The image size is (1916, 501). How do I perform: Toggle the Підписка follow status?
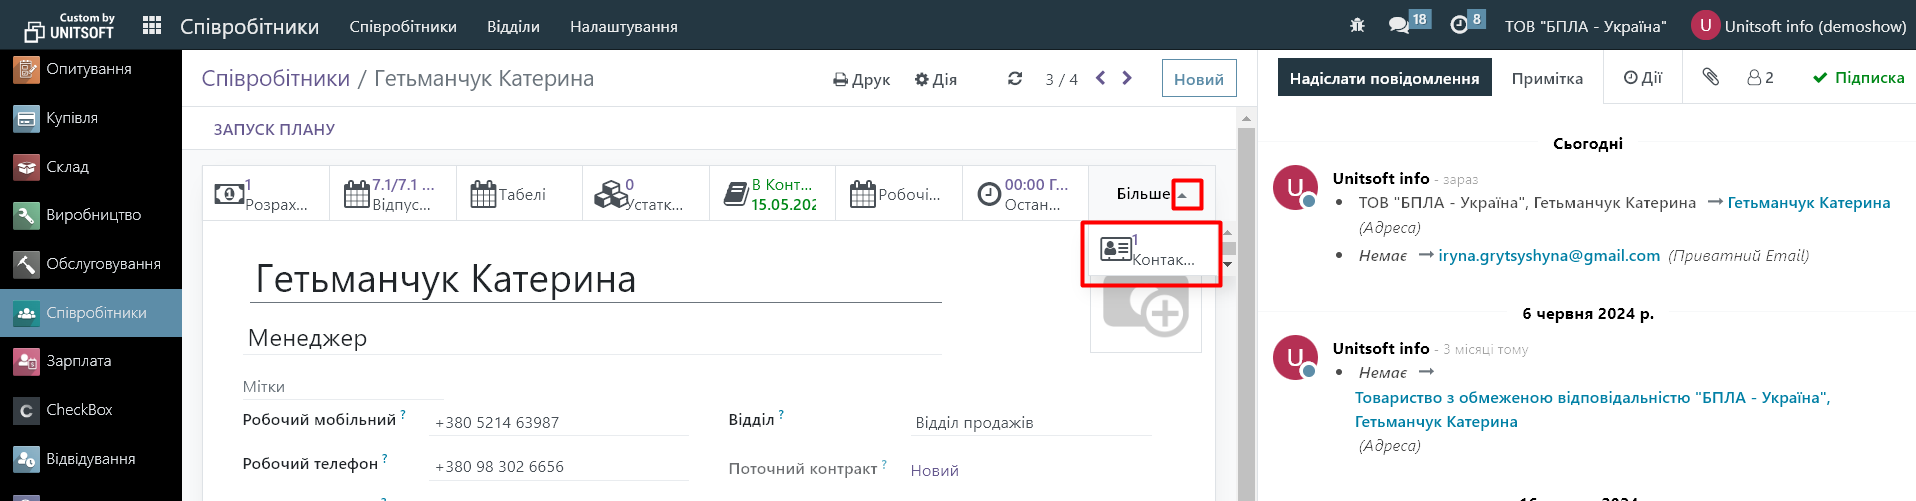tap(1858, 78)
